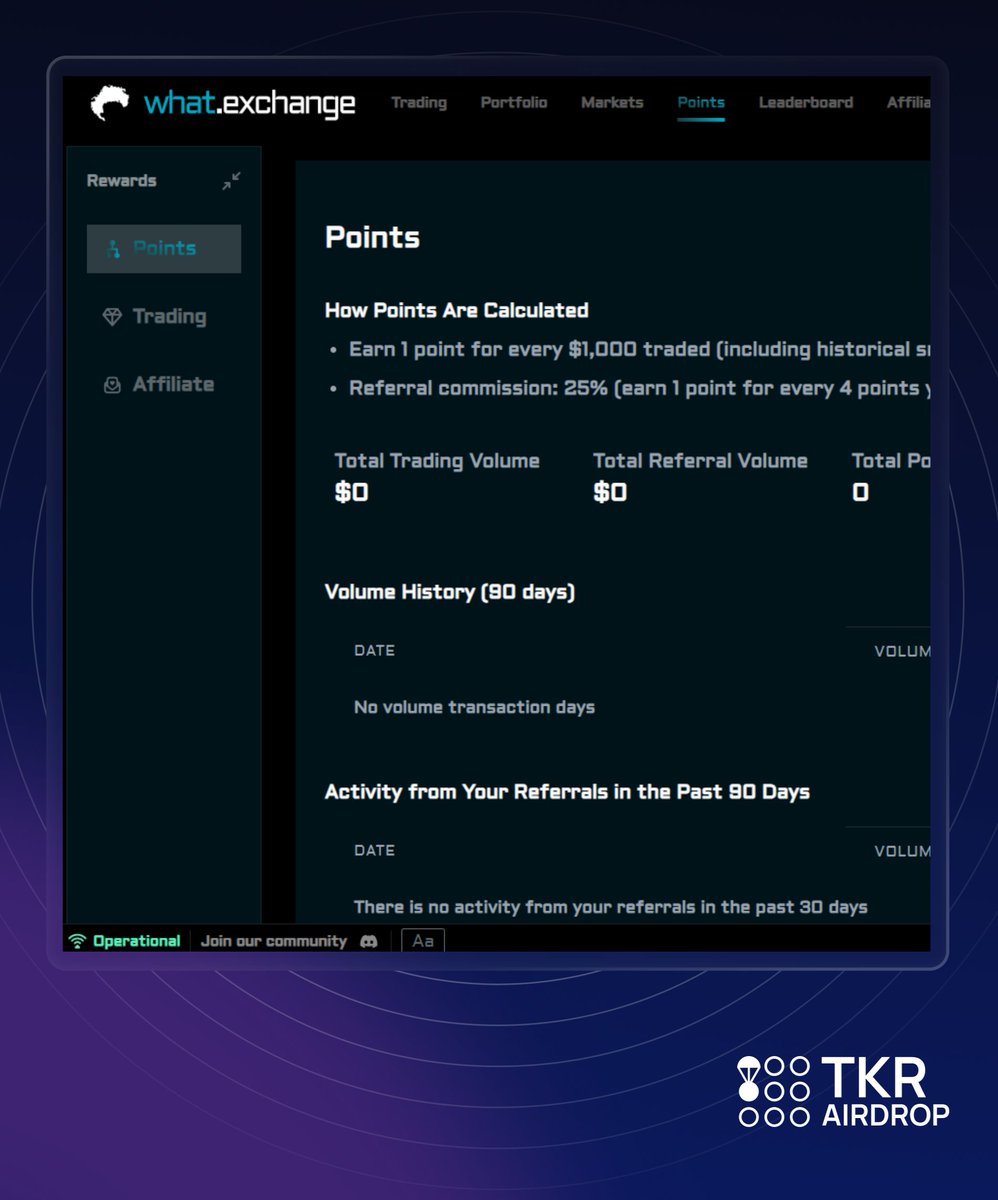Select the Points nav tab
This screenshot has height=1200, width=998.
[x=701, y=102]
